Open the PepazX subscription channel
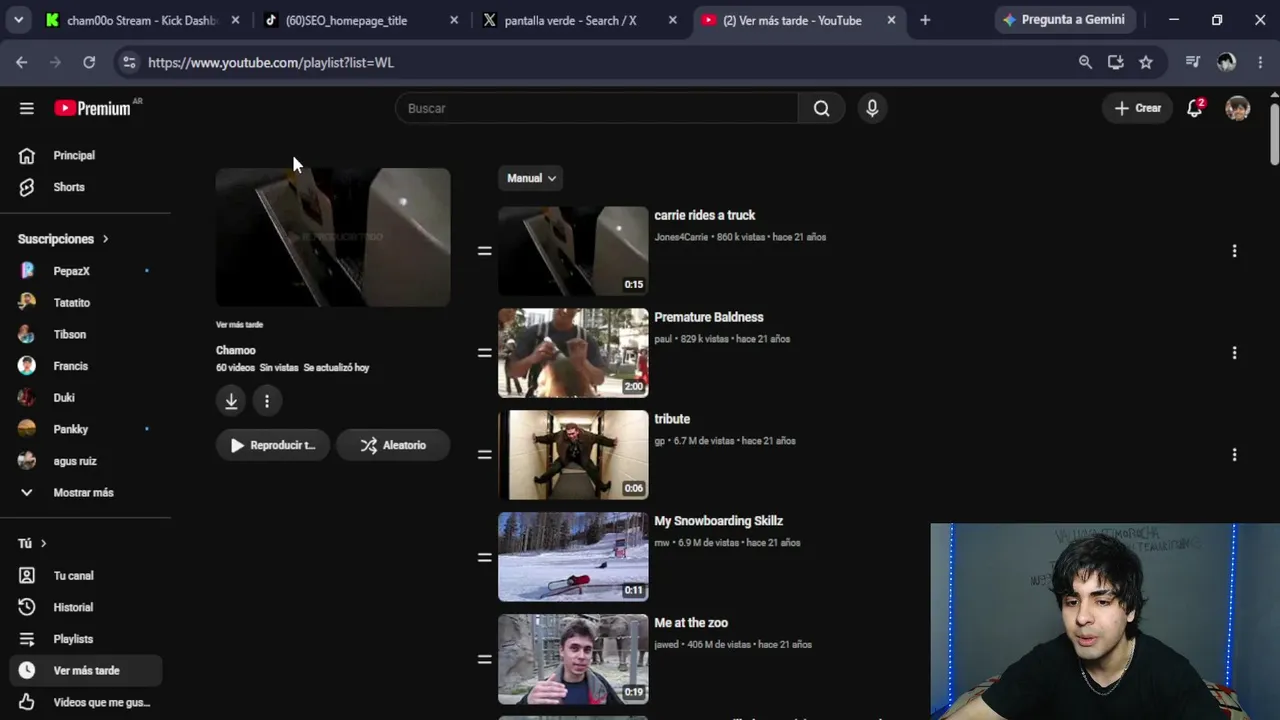Image resolution: width=1280 pixels, height=720 pixels. click(x=85, y=271)
